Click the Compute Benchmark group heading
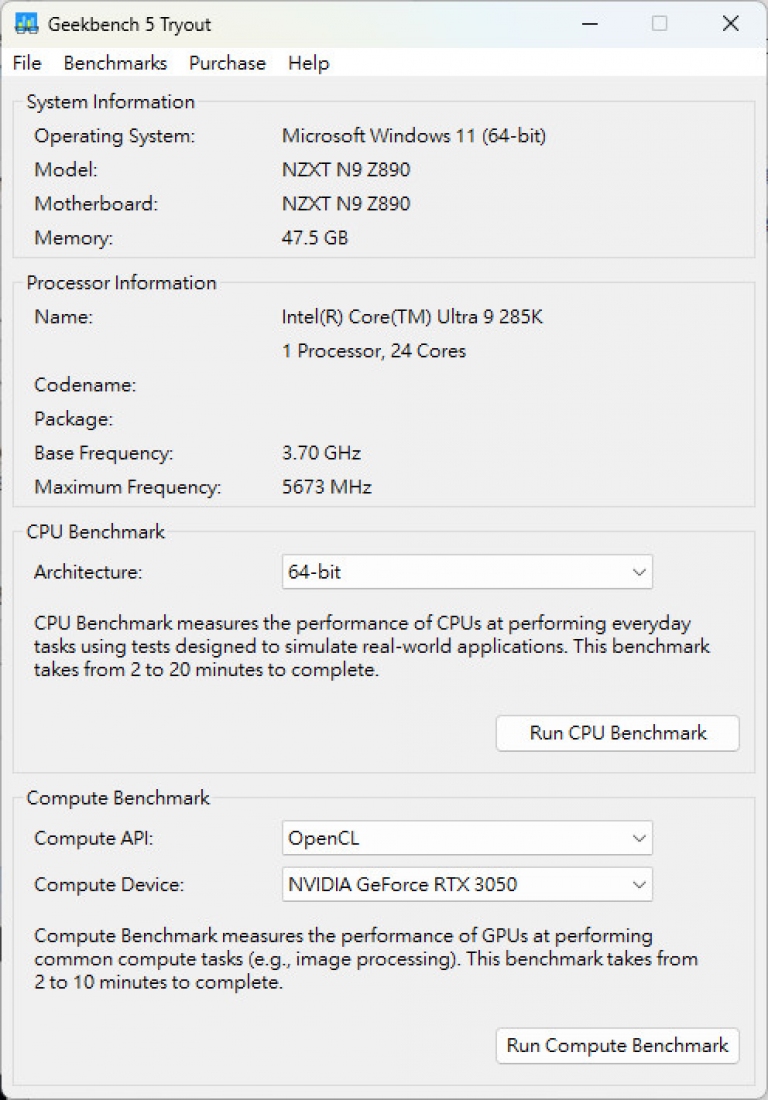 pos(118,798)
